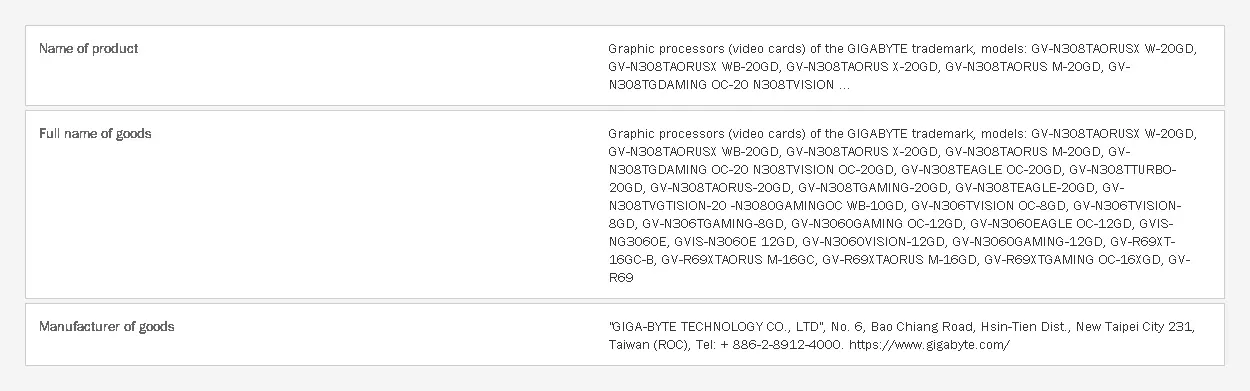Click the GVIS-N3060E 12GD model text
Viewport: 1250px width, 391px height.
(735, 242)
